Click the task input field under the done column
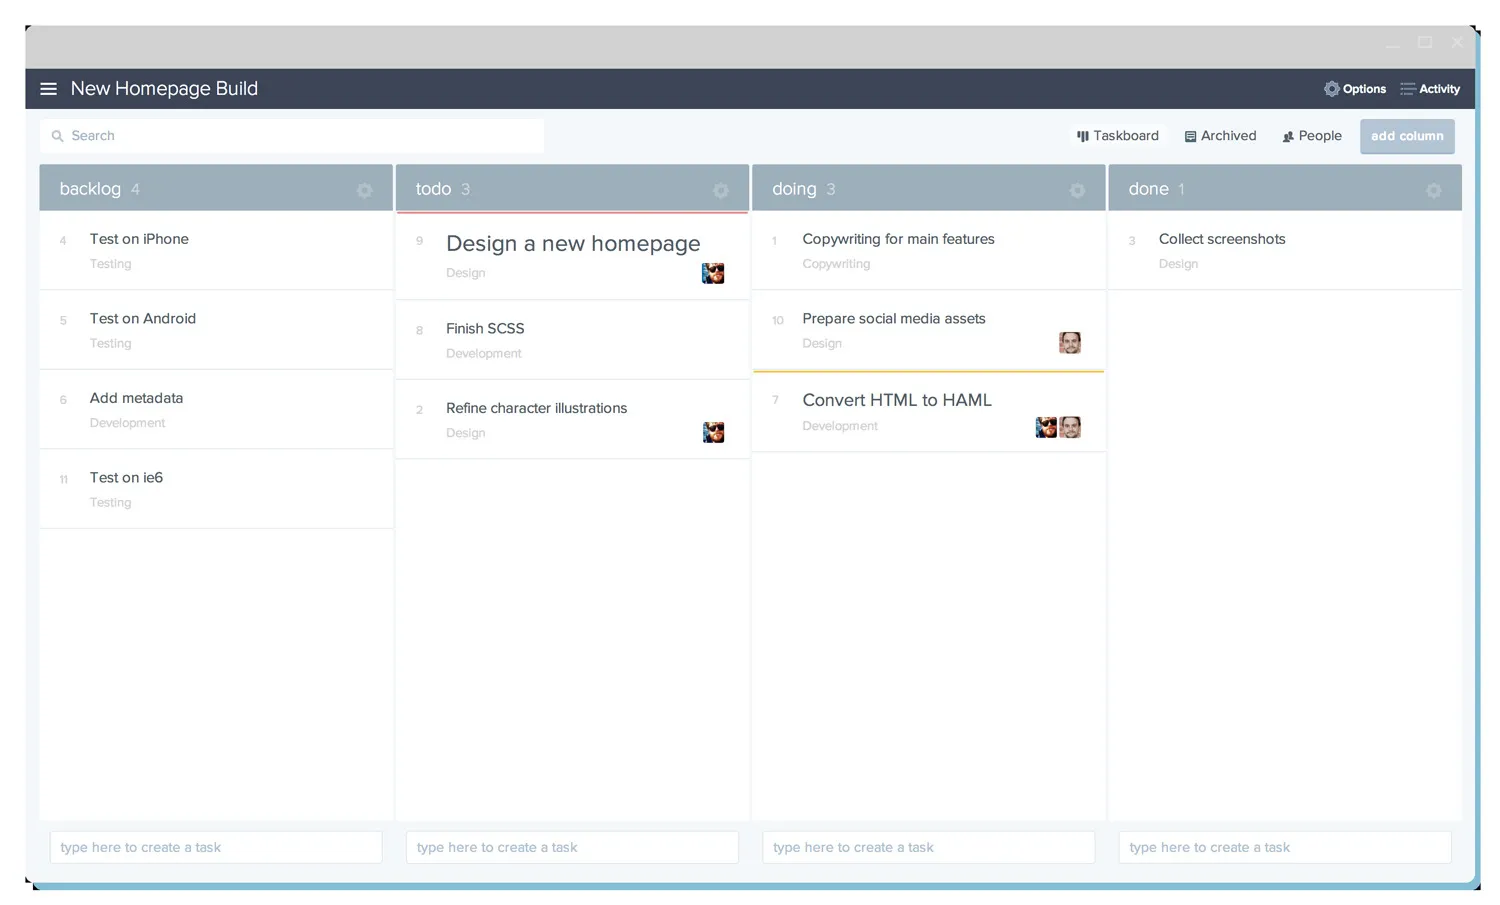Viewport: 1500px width, 905px height. pos(1284,847)
